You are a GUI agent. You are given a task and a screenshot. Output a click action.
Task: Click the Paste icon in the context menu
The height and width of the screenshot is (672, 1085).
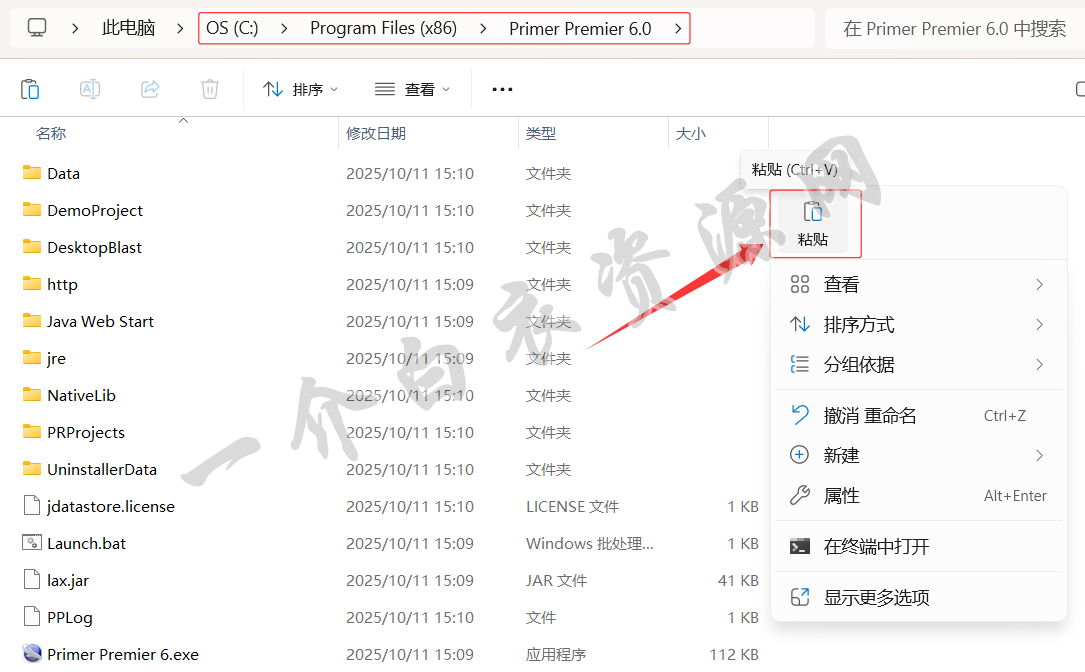point(813,212)
